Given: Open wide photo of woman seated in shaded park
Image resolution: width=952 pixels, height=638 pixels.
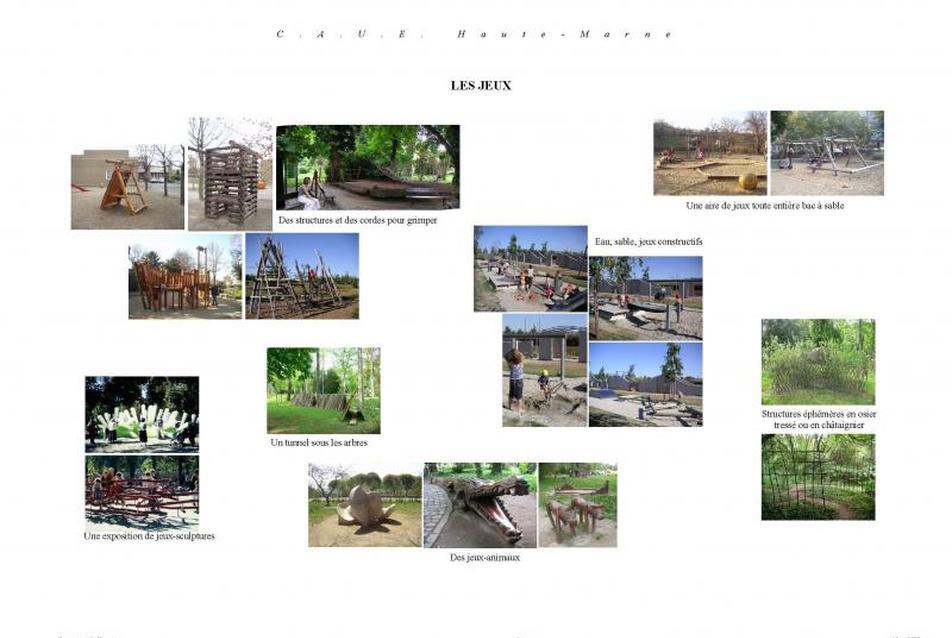Looking at the screenshot, I should click(368, 168).
